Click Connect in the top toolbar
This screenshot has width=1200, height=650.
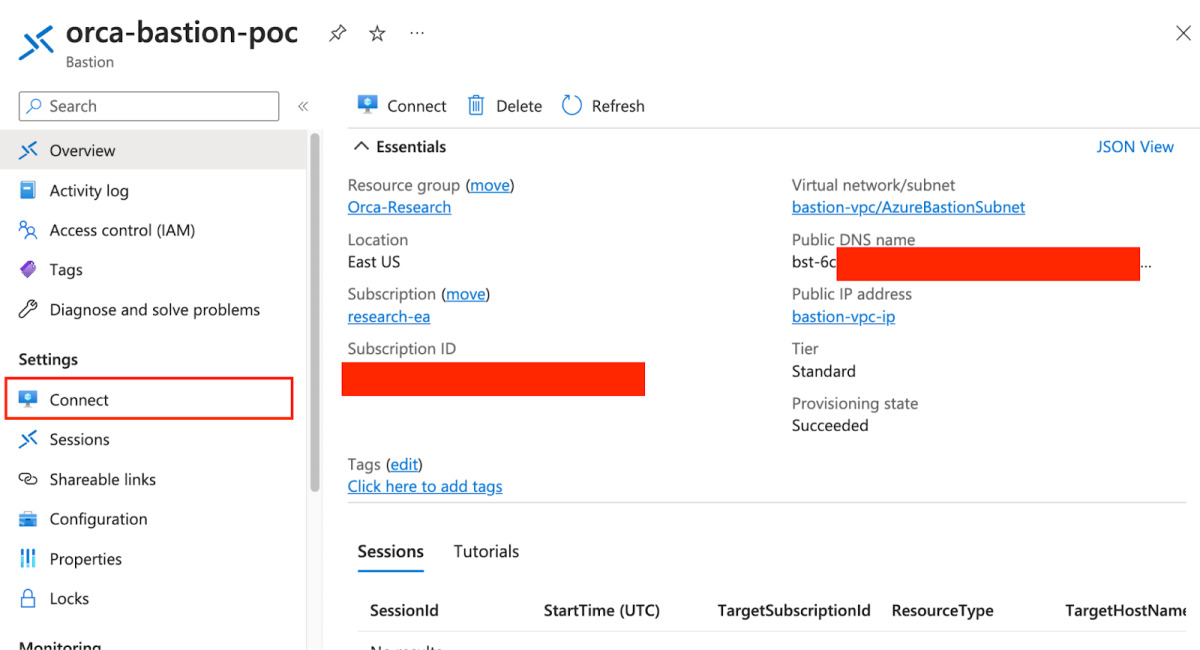402,105
